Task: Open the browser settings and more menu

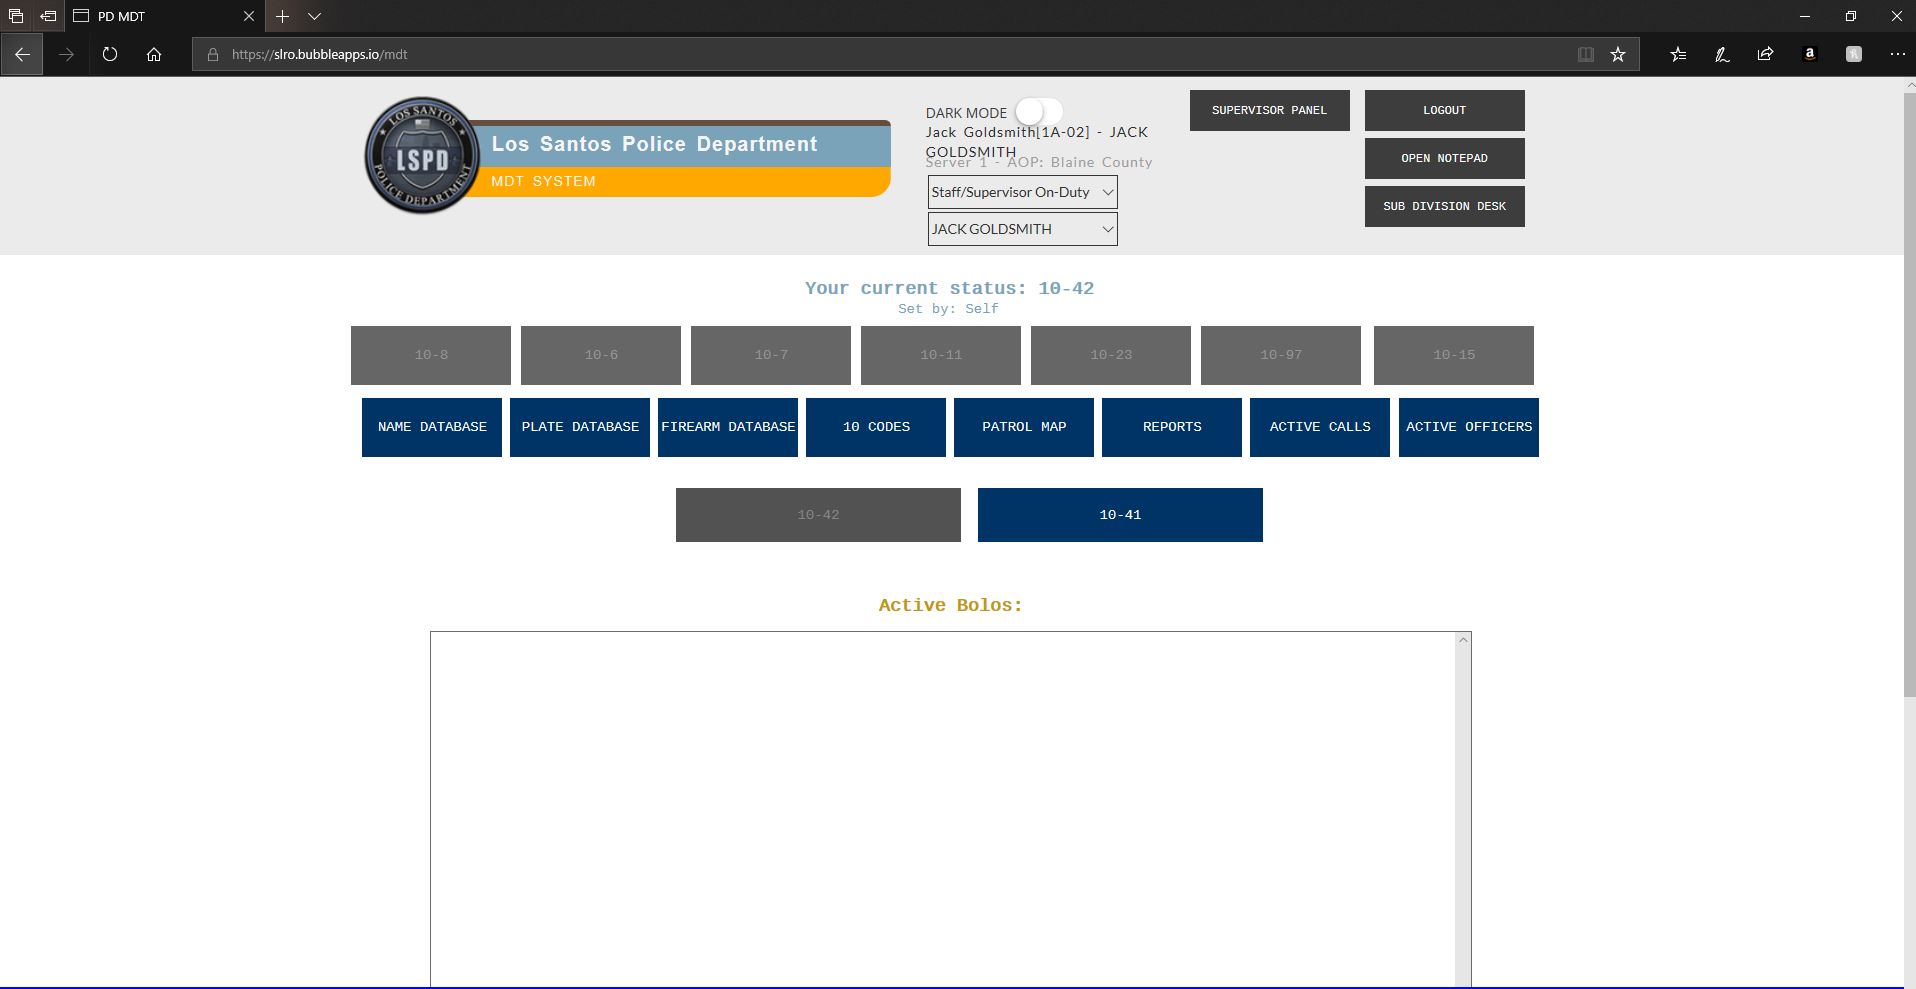Action: [x=1898, y=55]
